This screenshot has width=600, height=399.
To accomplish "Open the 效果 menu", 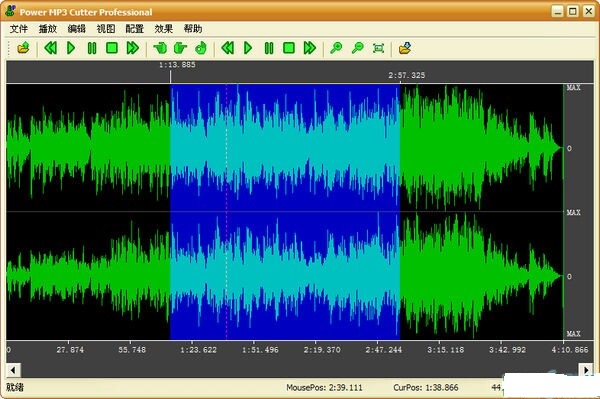I will tap(164, 29).
